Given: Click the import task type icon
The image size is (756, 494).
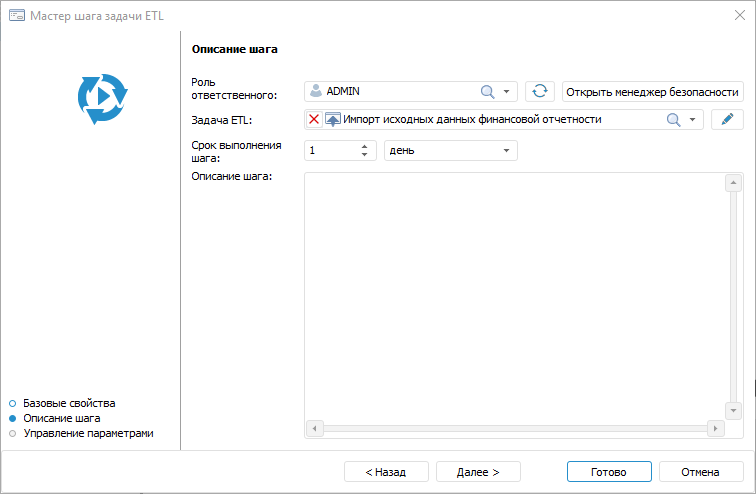Looking at the screenshot, I should tap(333, 120).
